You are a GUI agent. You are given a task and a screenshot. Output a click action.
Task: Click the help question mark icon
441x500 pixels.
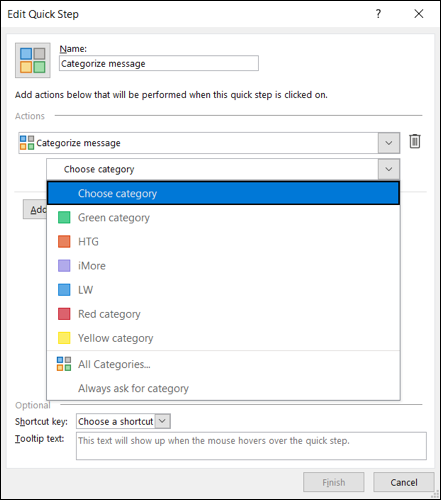click(378, 14)
